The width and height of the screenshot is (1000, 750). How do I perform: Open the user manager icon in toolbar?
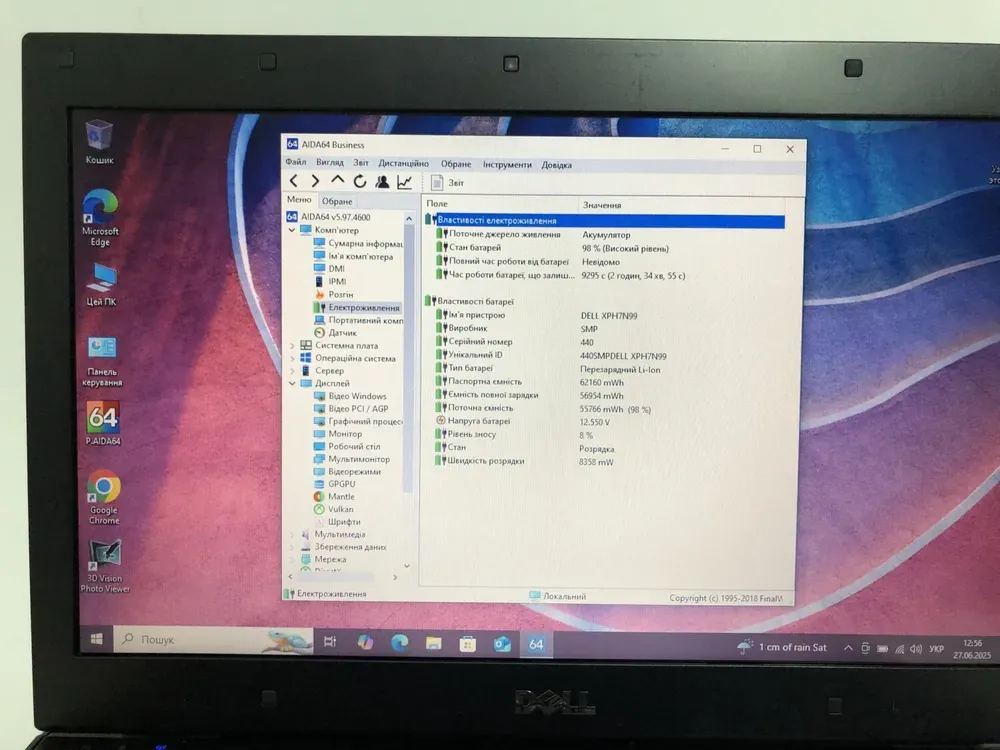(x=382, y=182)
